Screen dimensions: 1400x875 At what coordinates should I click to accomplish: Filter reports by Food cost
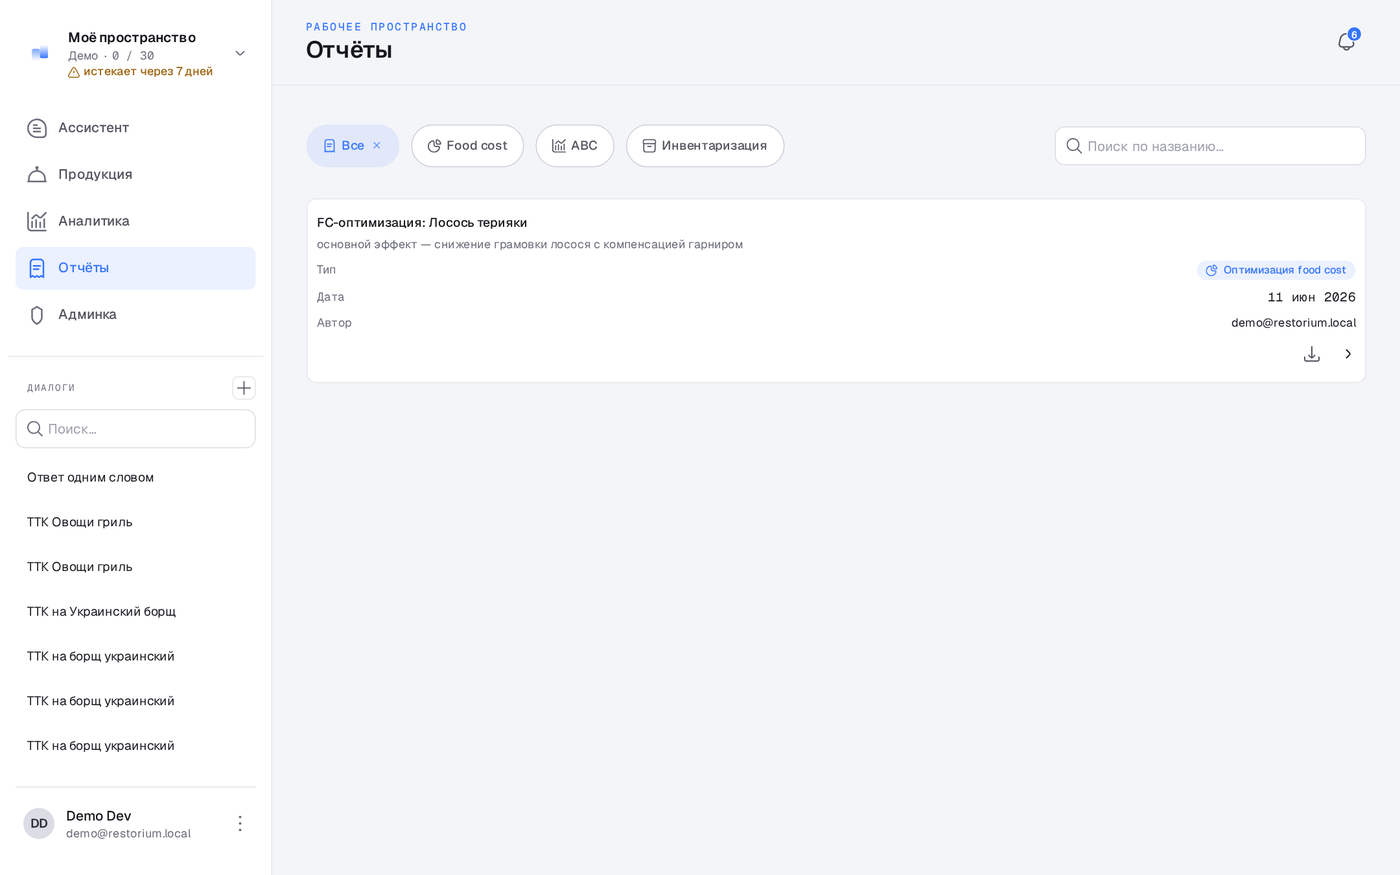467,146
